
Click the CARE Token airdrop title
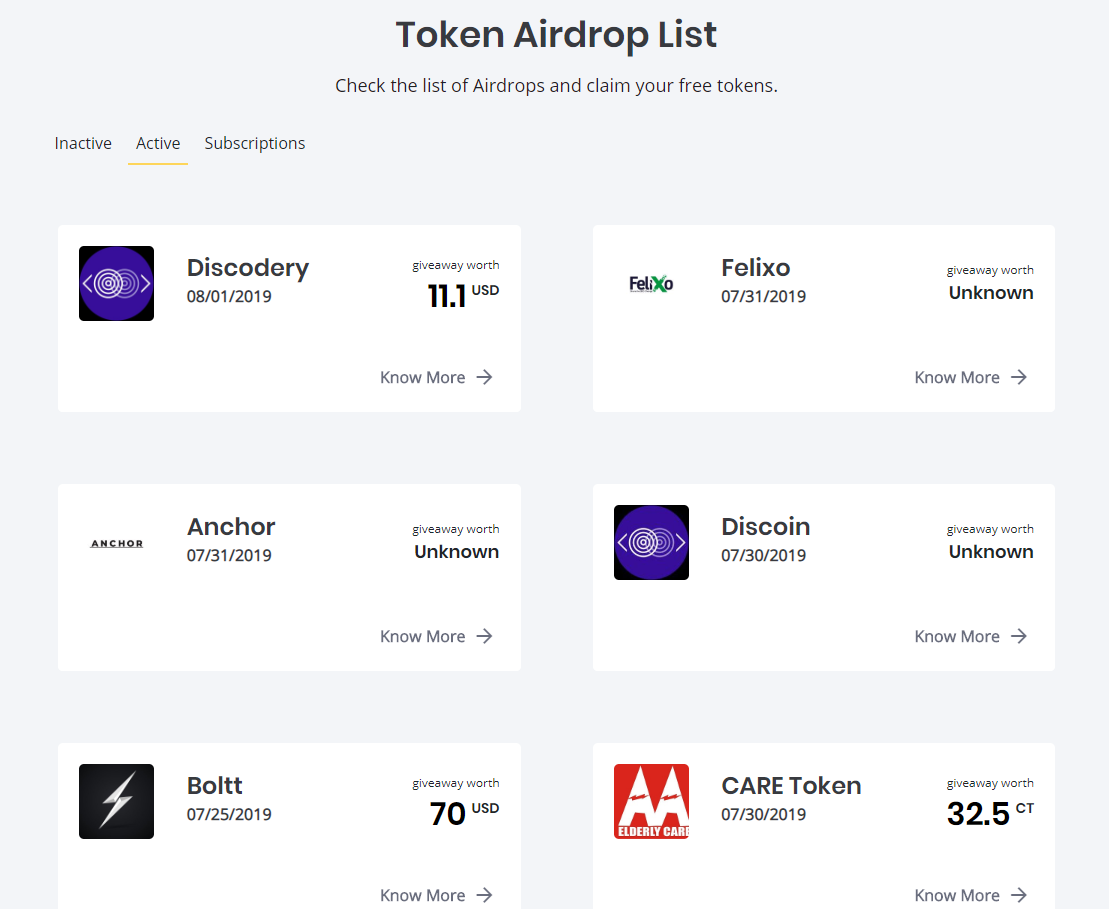791,785
